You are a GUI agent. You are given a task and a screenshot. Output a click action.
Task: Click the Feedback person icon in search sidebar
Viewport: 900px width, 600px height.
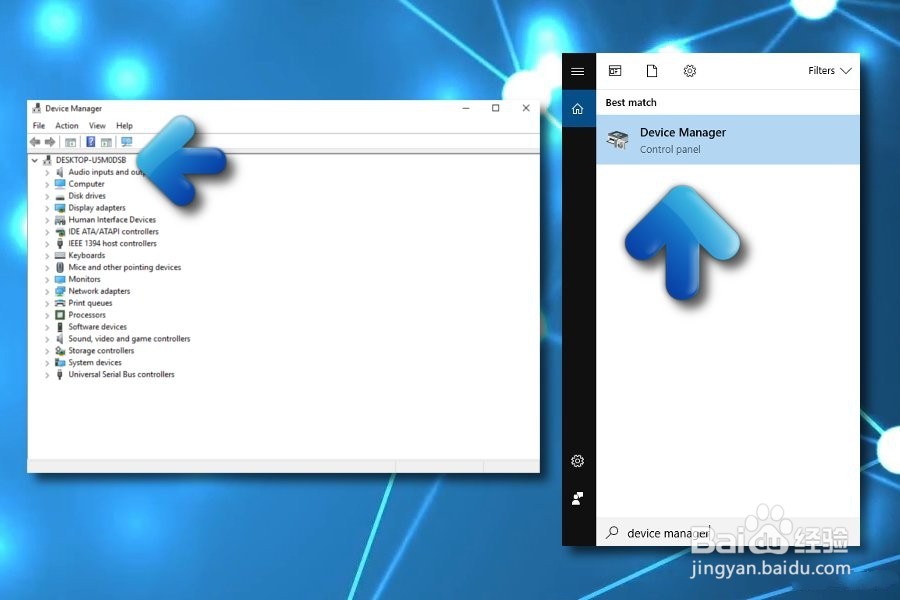pyautogui.click(x=578, y=498)
